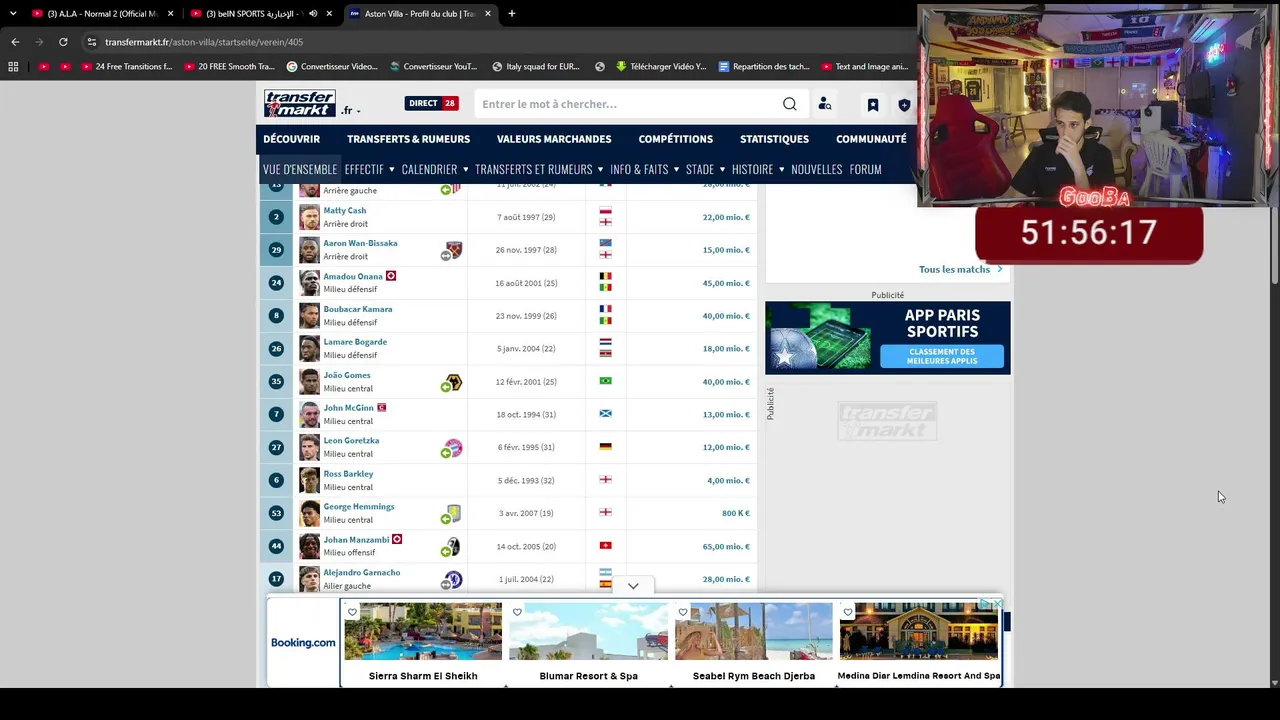Click the bookmark watchlist icon in header
This screenshot has height=720, width=1280.
873,105
